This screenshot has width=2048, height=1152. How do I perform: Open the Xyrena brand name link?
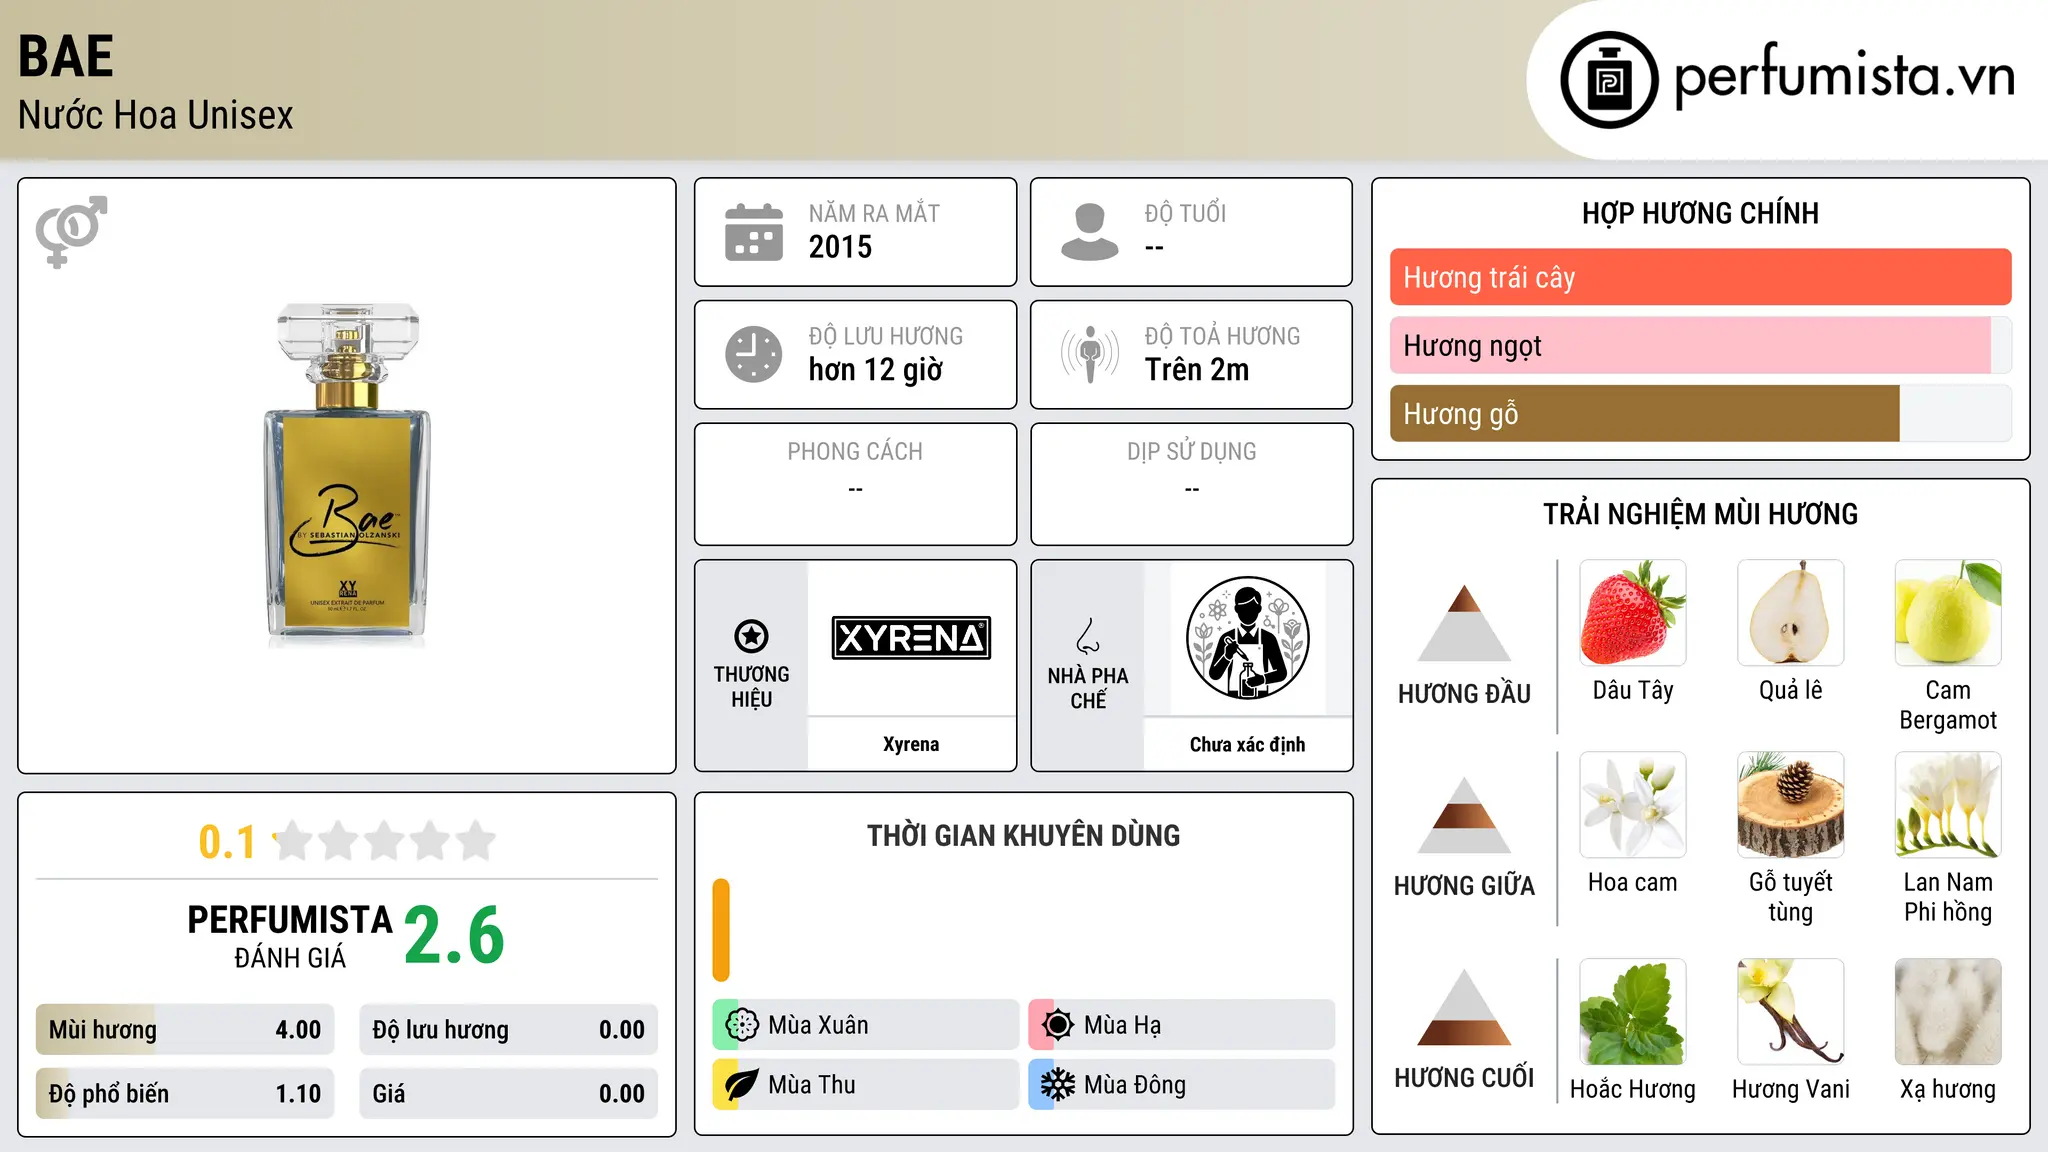(911, 744)
